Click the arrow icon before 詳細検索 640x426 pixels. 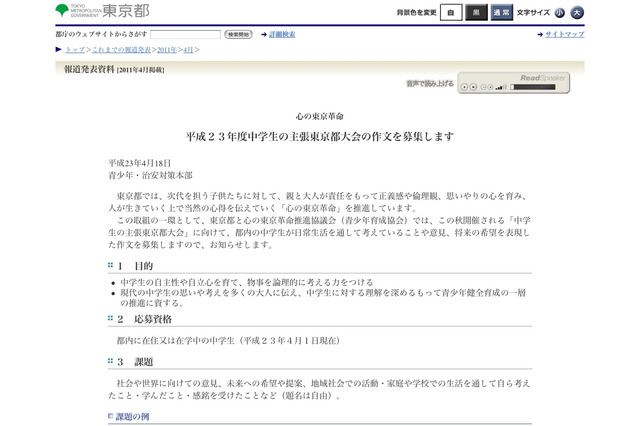(x=264, y=35)
